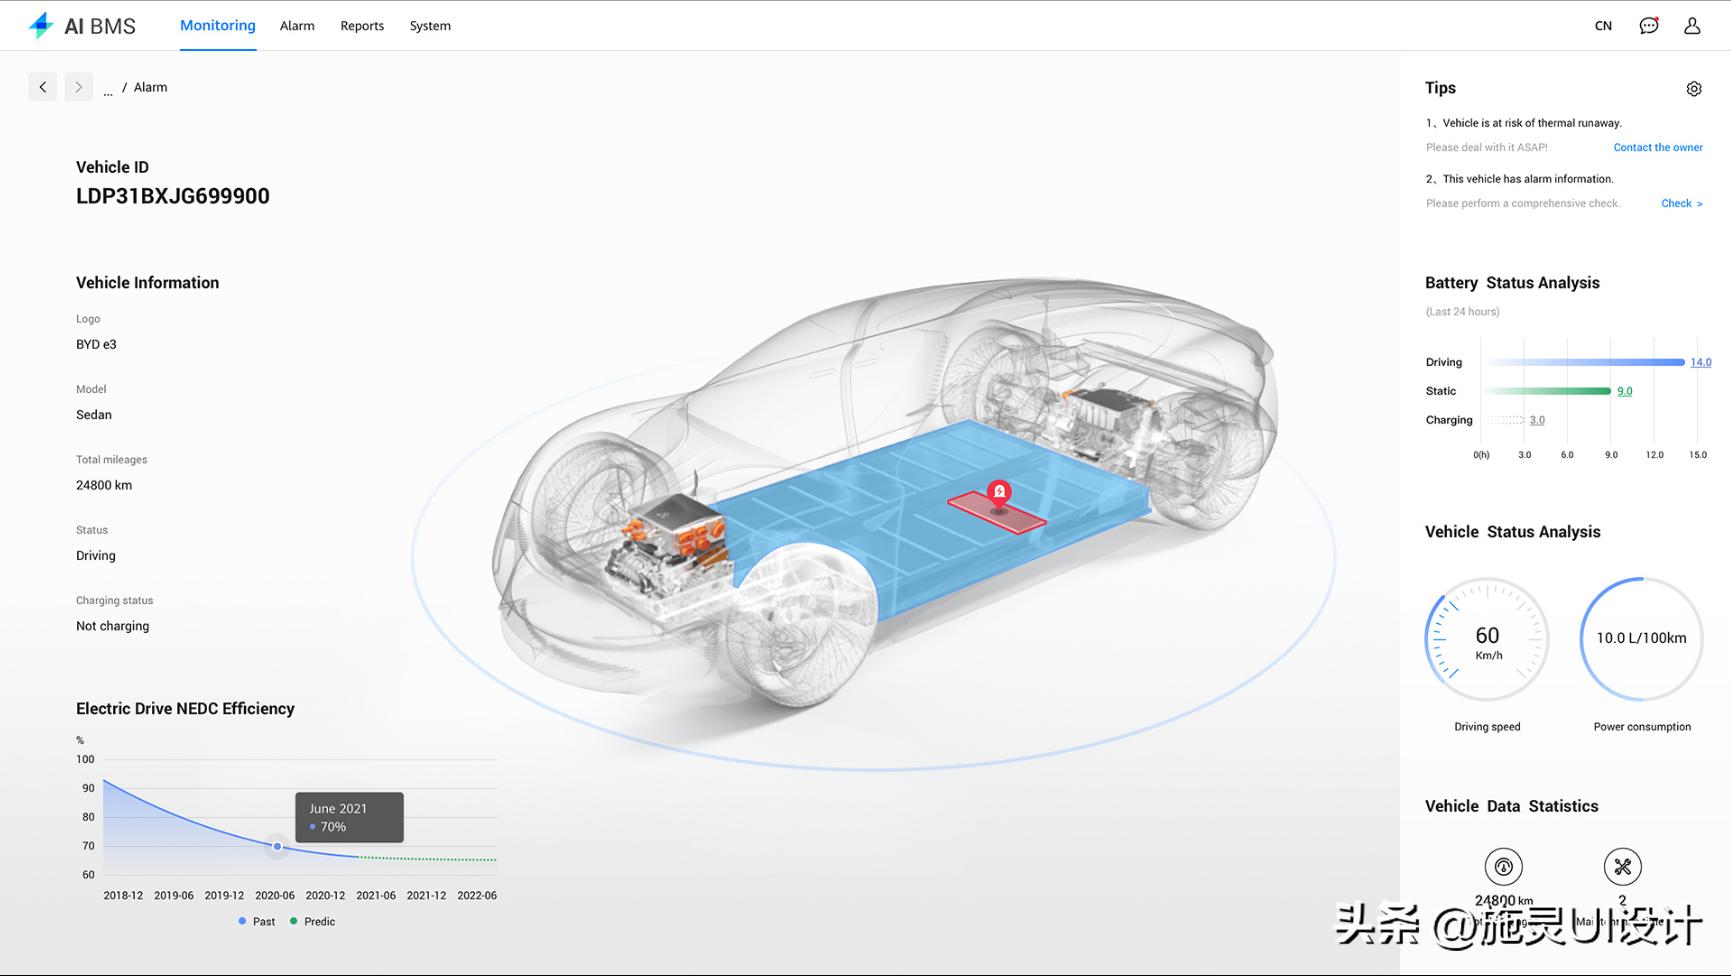Click the Maintenance tools icon
The width and height of the screenshot is (1731, 976).
[x=1622, y=866]
